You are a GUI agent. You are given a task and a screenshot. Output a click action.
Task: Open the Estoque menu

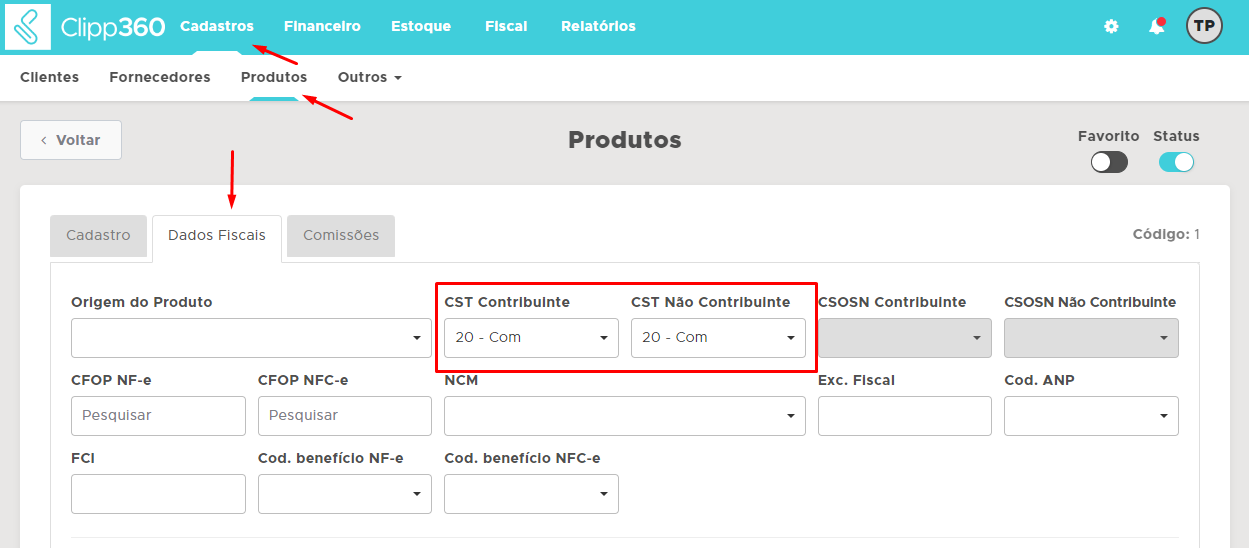pos(421,27)
